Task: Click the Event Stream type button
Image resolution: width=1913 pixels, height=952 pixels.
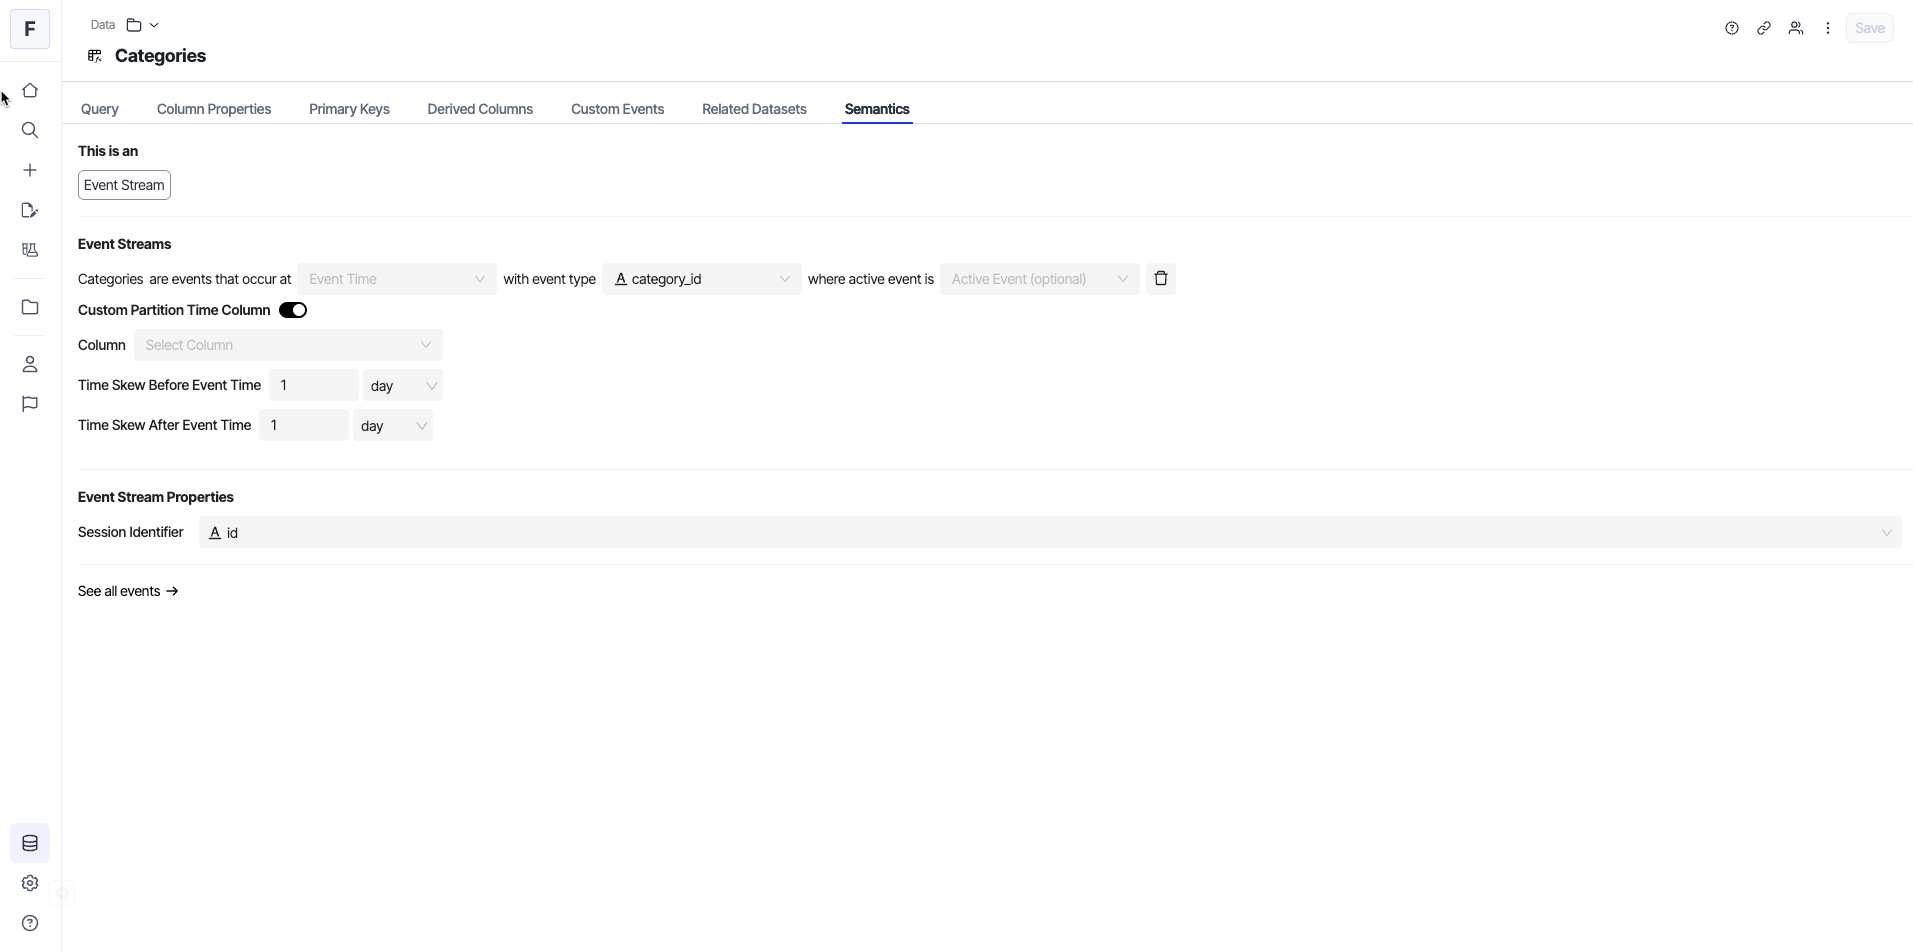Action: click(124, 186)
